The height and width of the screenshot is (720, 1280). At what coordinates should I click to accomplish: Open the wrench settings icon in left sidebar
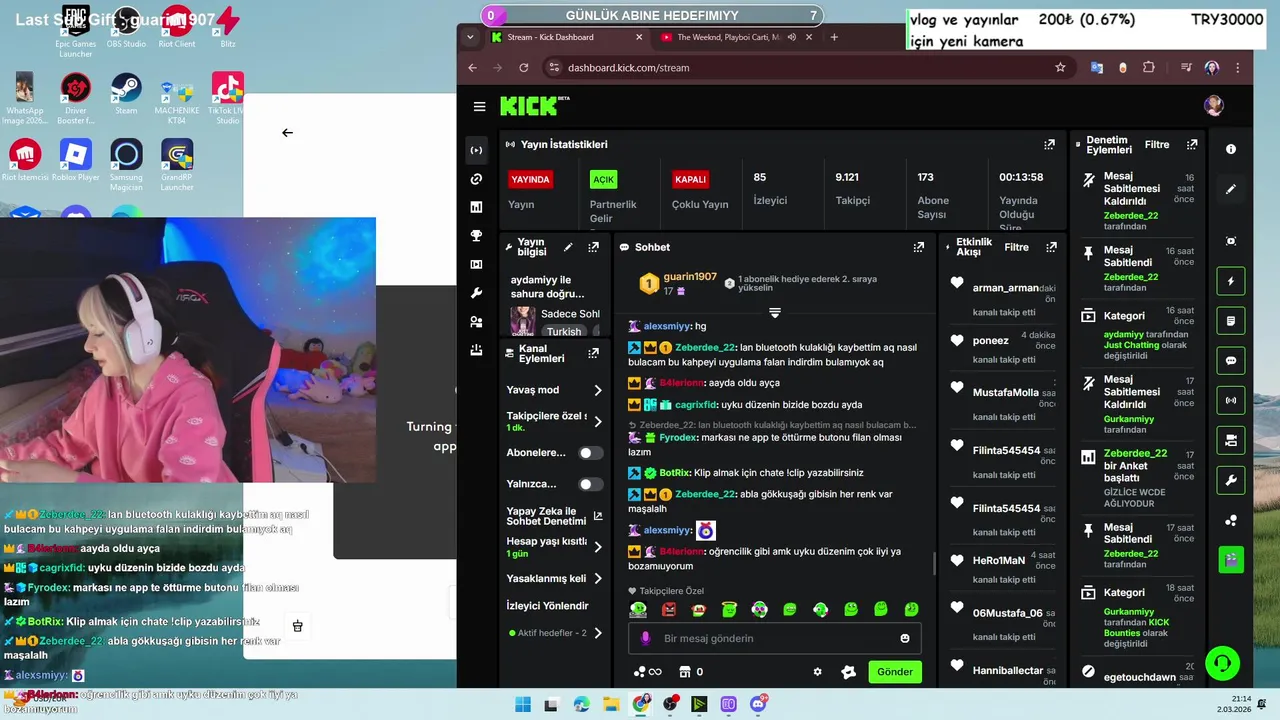[x=476, y=293]
